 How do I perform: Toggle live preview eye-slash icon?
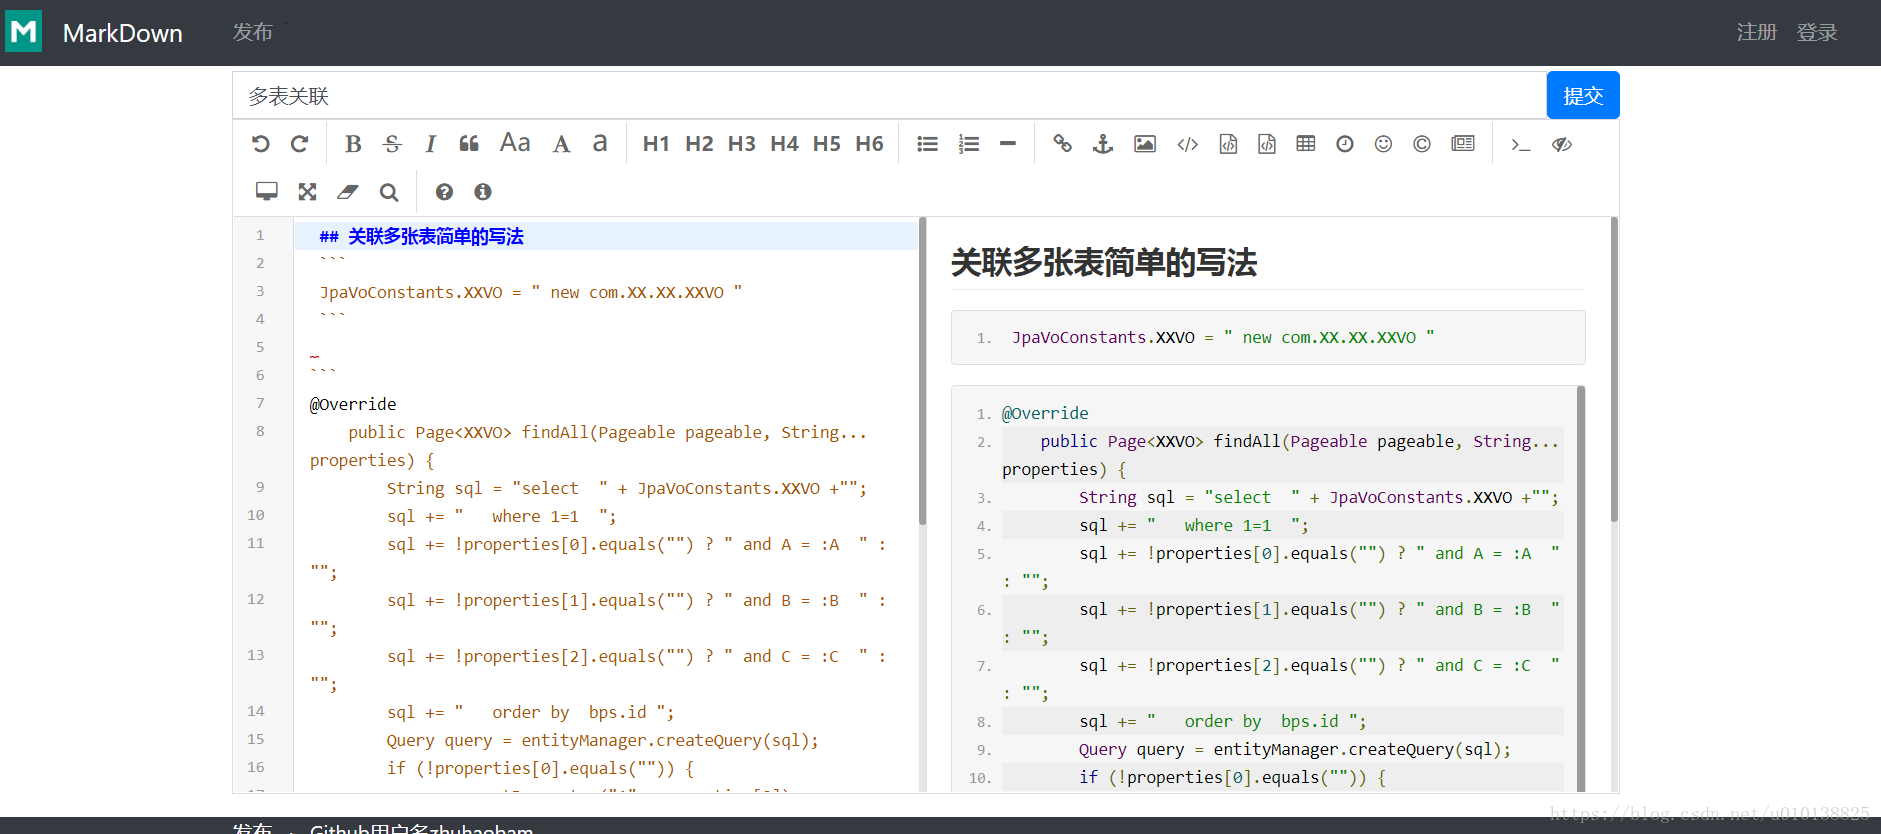tap(1562, 144)
